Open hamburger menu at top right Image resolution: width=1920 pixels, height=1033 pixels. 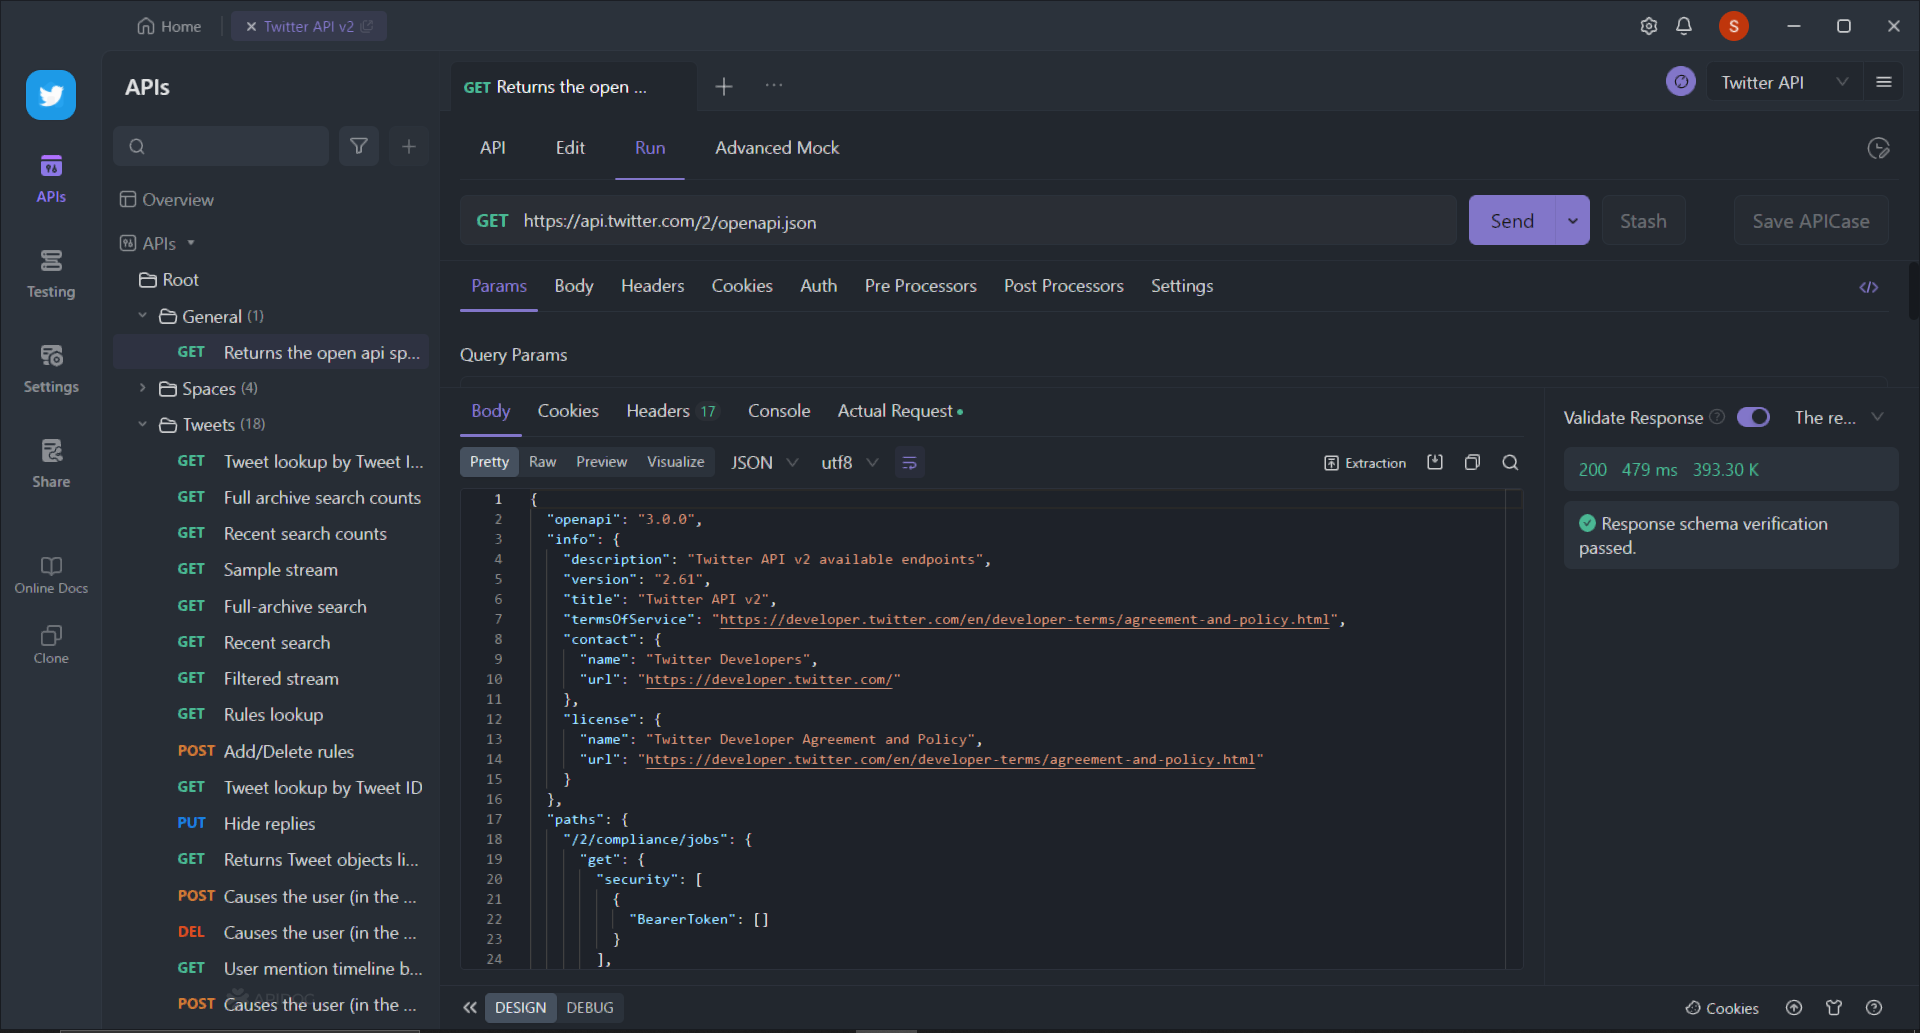coord(1884,82)
